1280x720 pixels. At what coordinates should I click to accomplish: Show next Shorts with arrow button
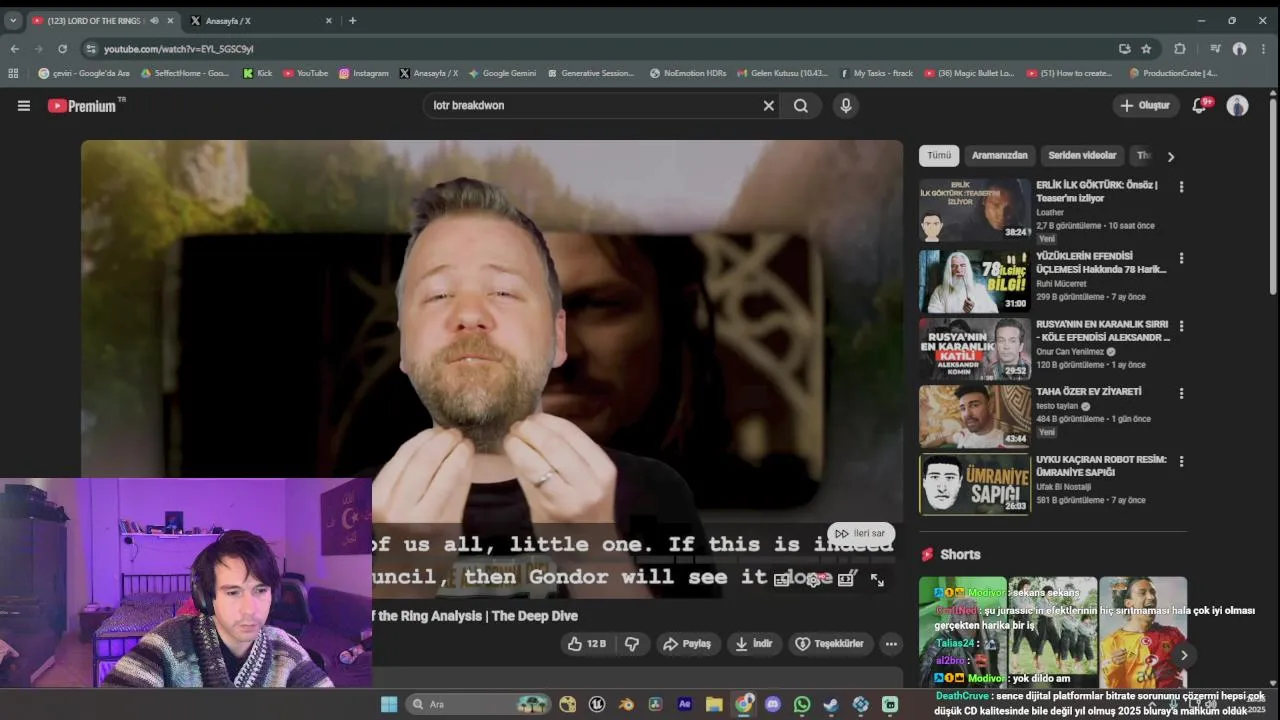pos(1184,656)
